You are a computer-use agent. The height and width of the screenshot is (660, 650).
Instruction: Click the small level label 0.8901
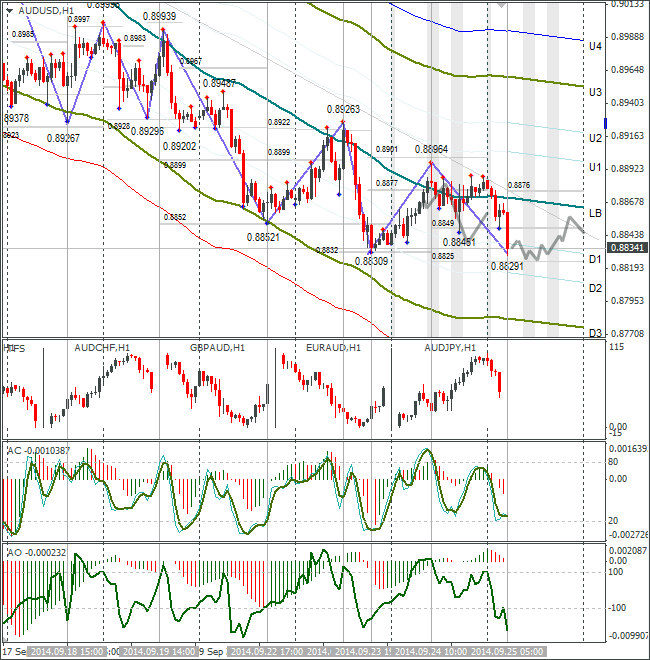click(386, 149)
